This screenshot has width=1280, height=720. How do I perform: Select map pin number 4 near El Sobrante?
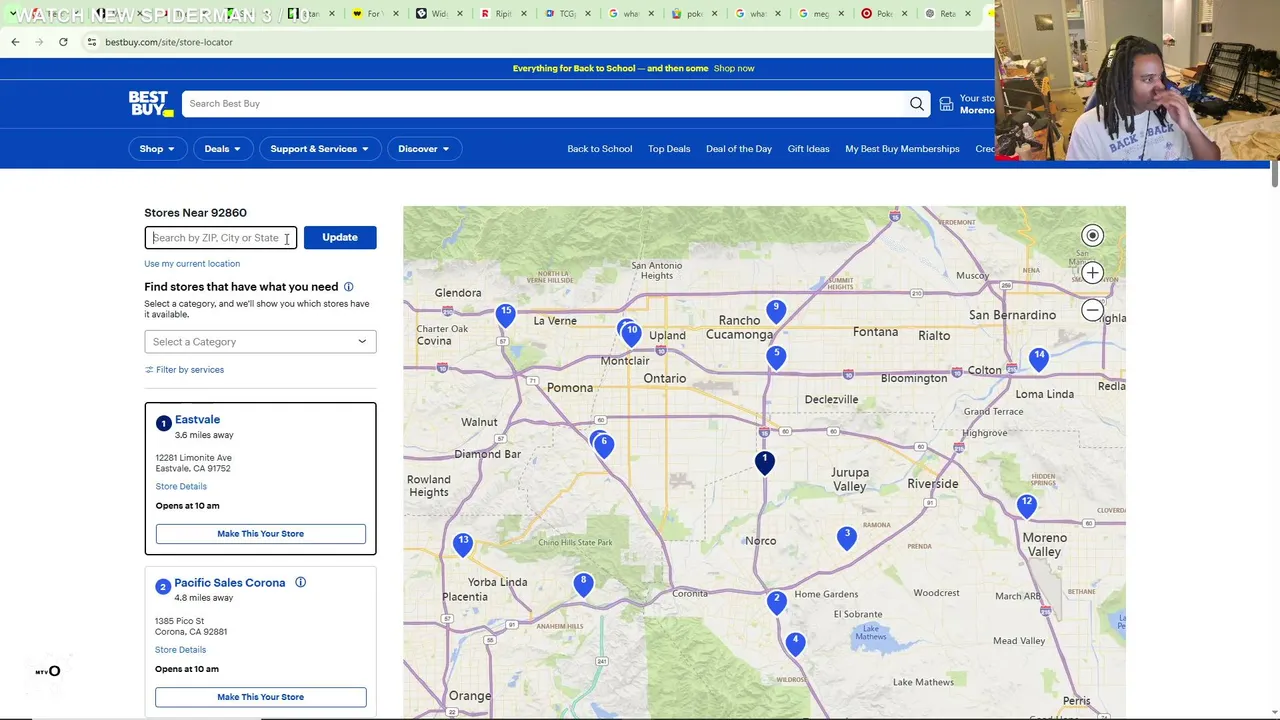[x=796, y=643]
